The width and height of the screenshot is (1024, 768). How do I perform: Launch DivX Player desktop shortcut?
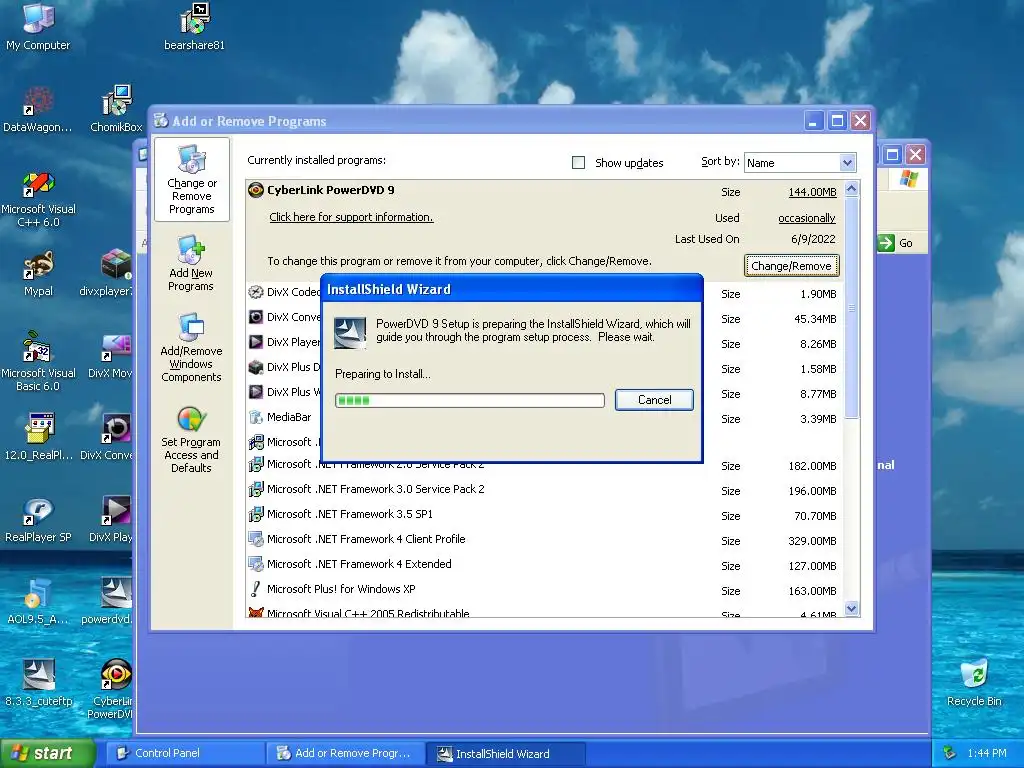(x=111, y=519)
